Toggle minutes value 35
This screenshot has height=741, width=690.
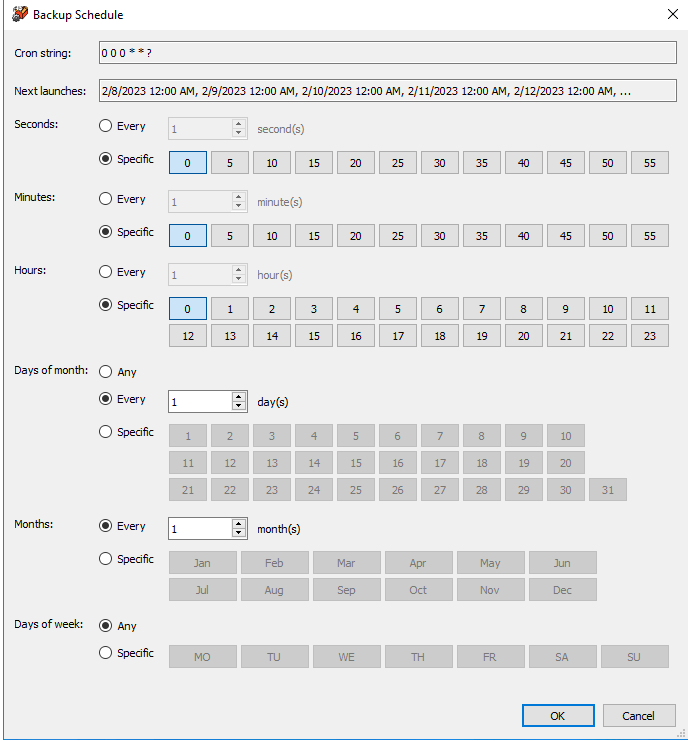(x=482, y=236)
